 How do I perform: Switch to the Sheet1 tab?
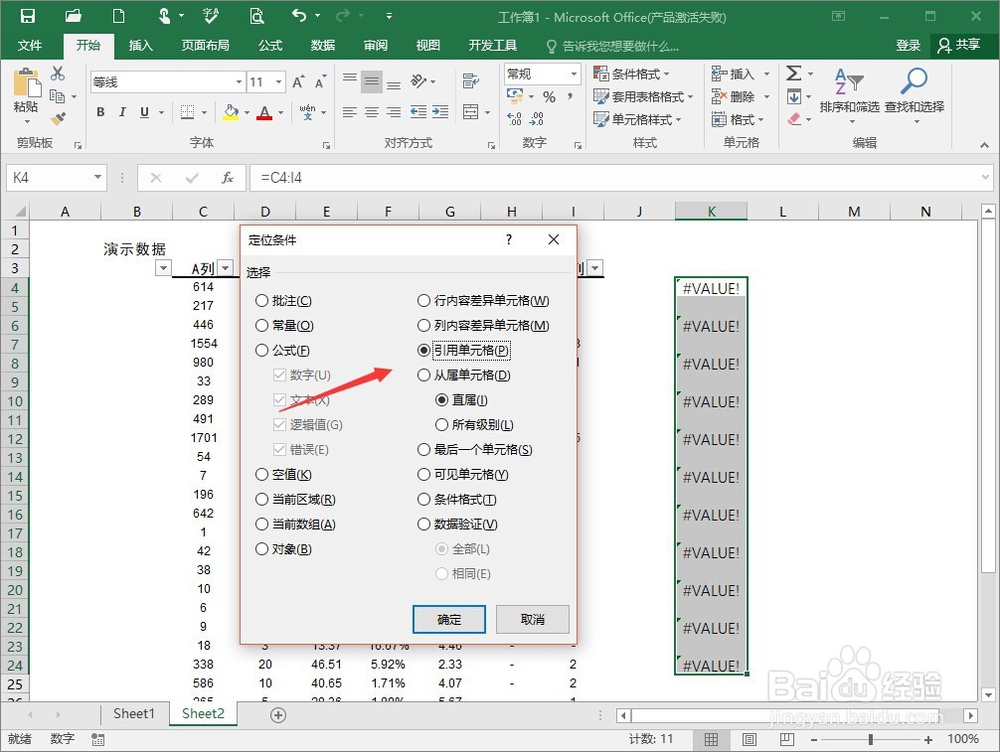[133, 713]
